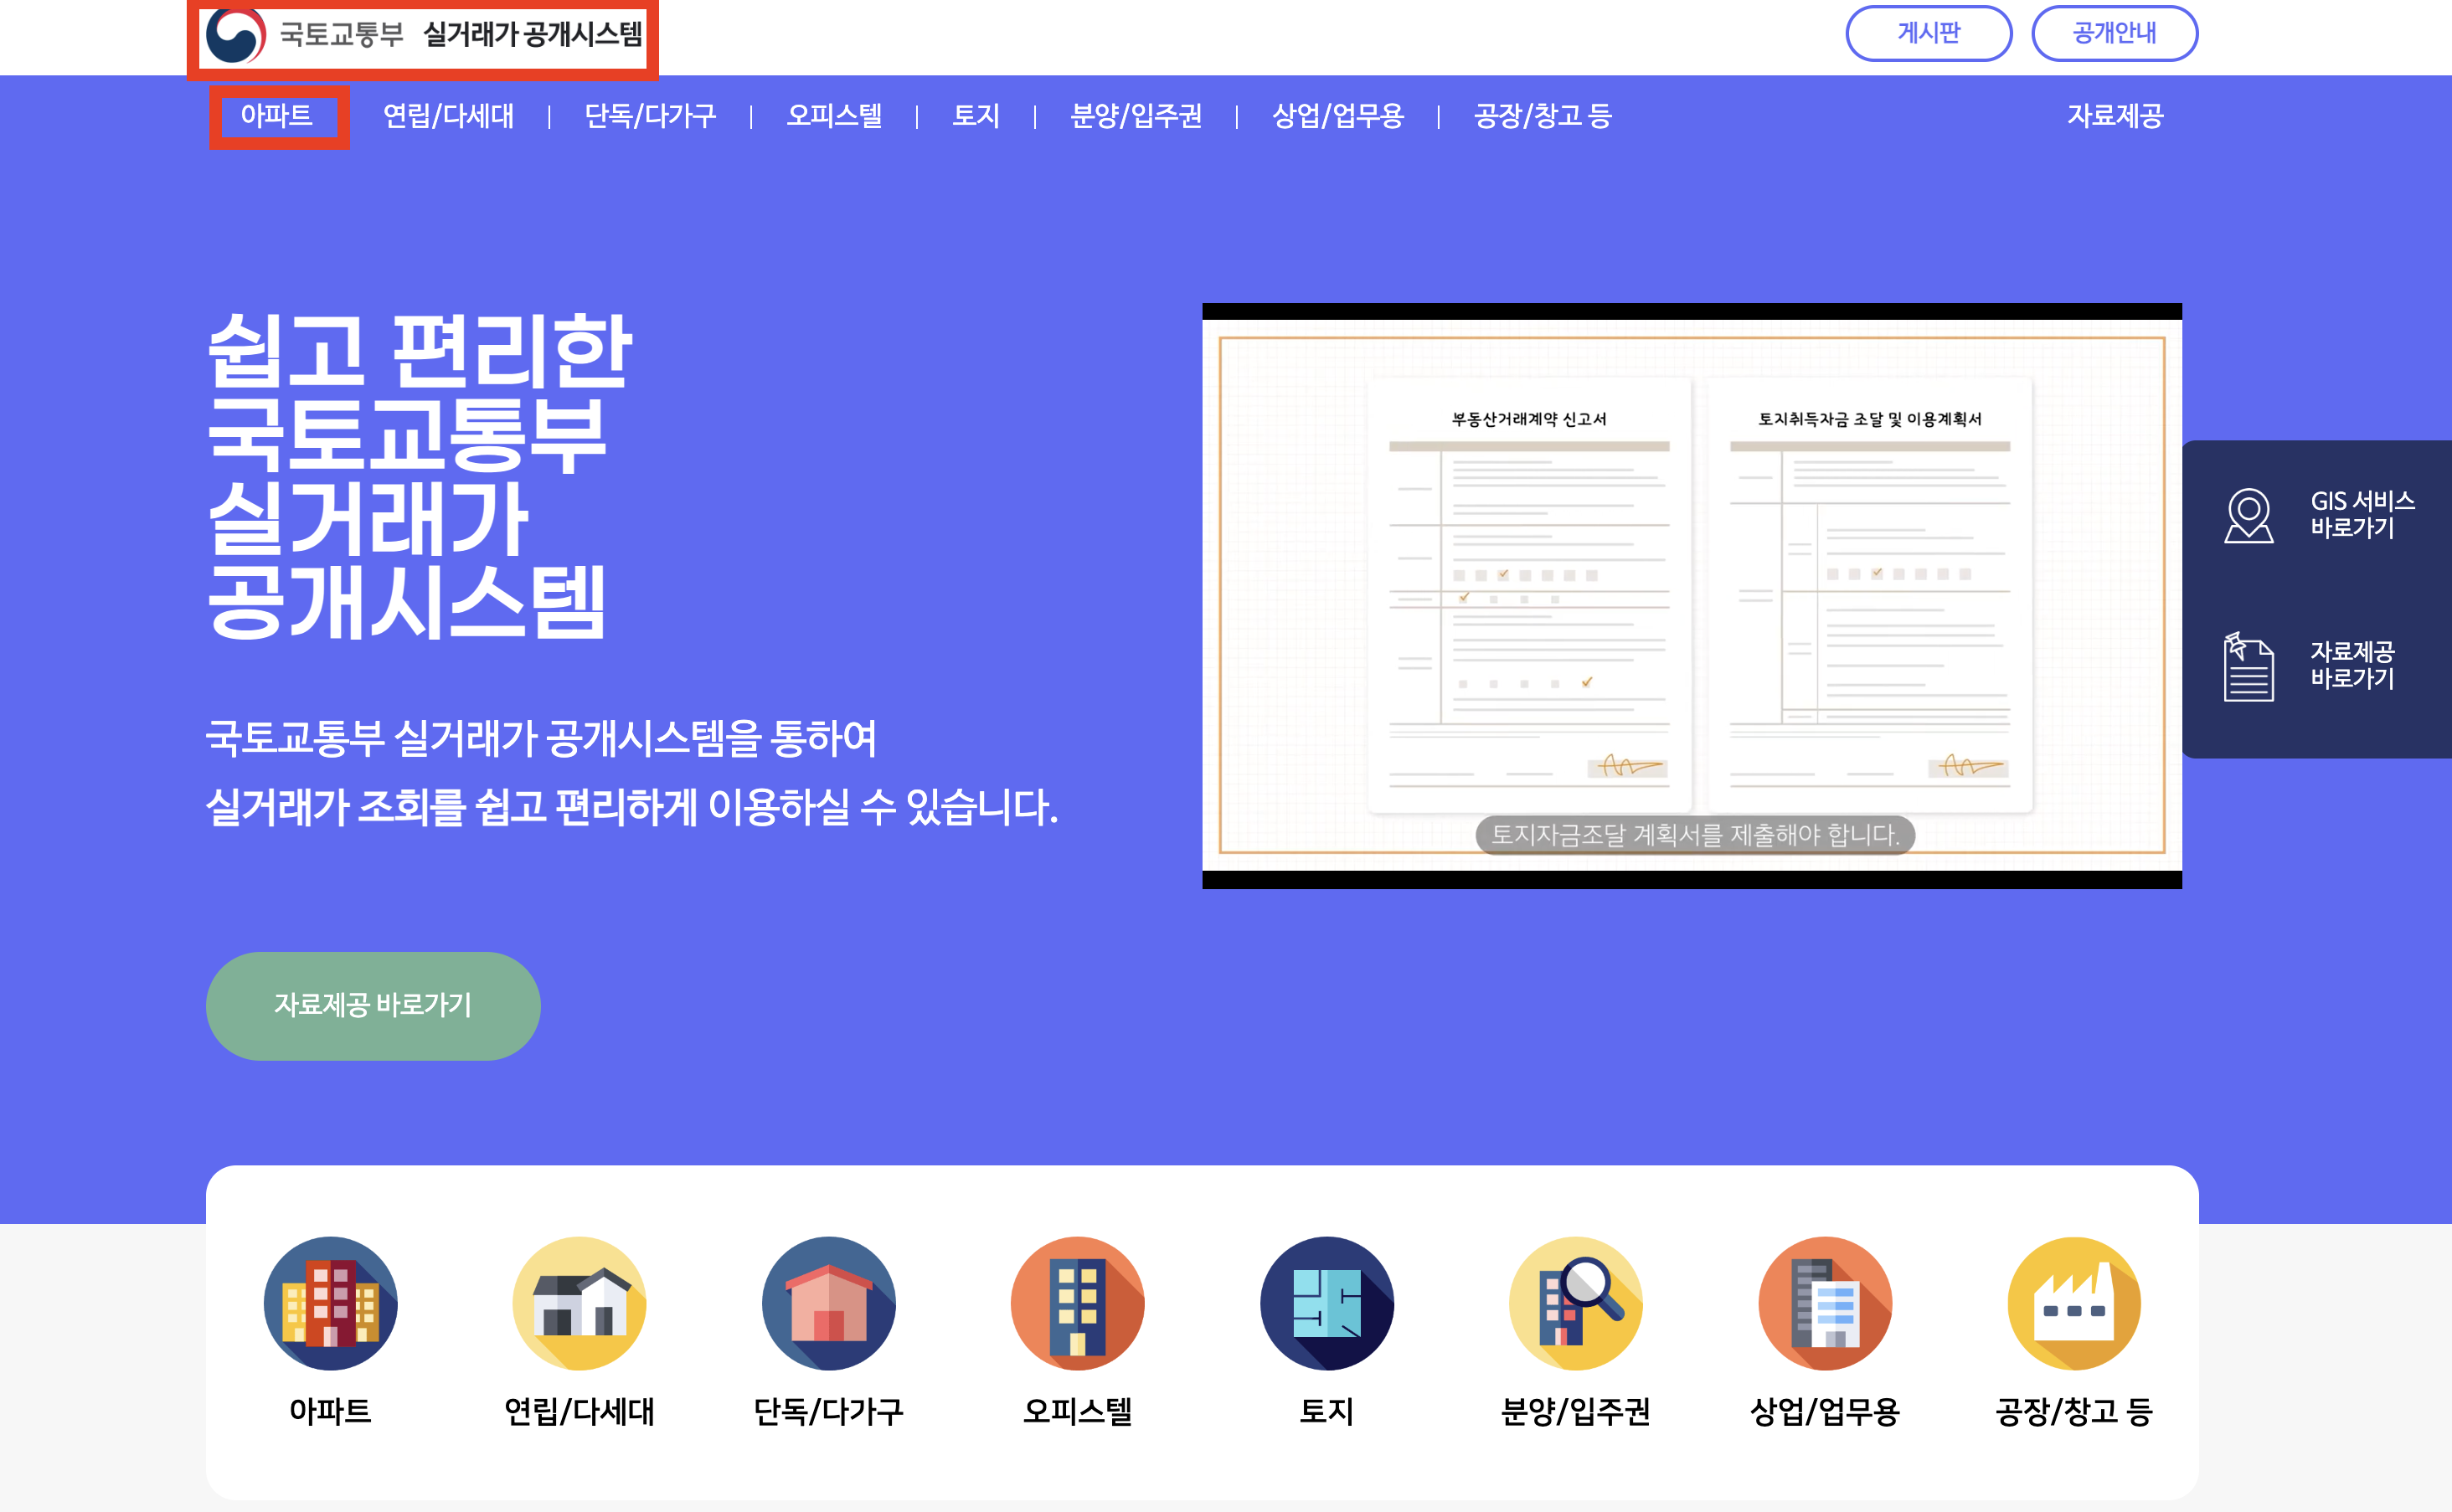Click the 오피스텔 tower icon

click(x=1077, y=1303)
